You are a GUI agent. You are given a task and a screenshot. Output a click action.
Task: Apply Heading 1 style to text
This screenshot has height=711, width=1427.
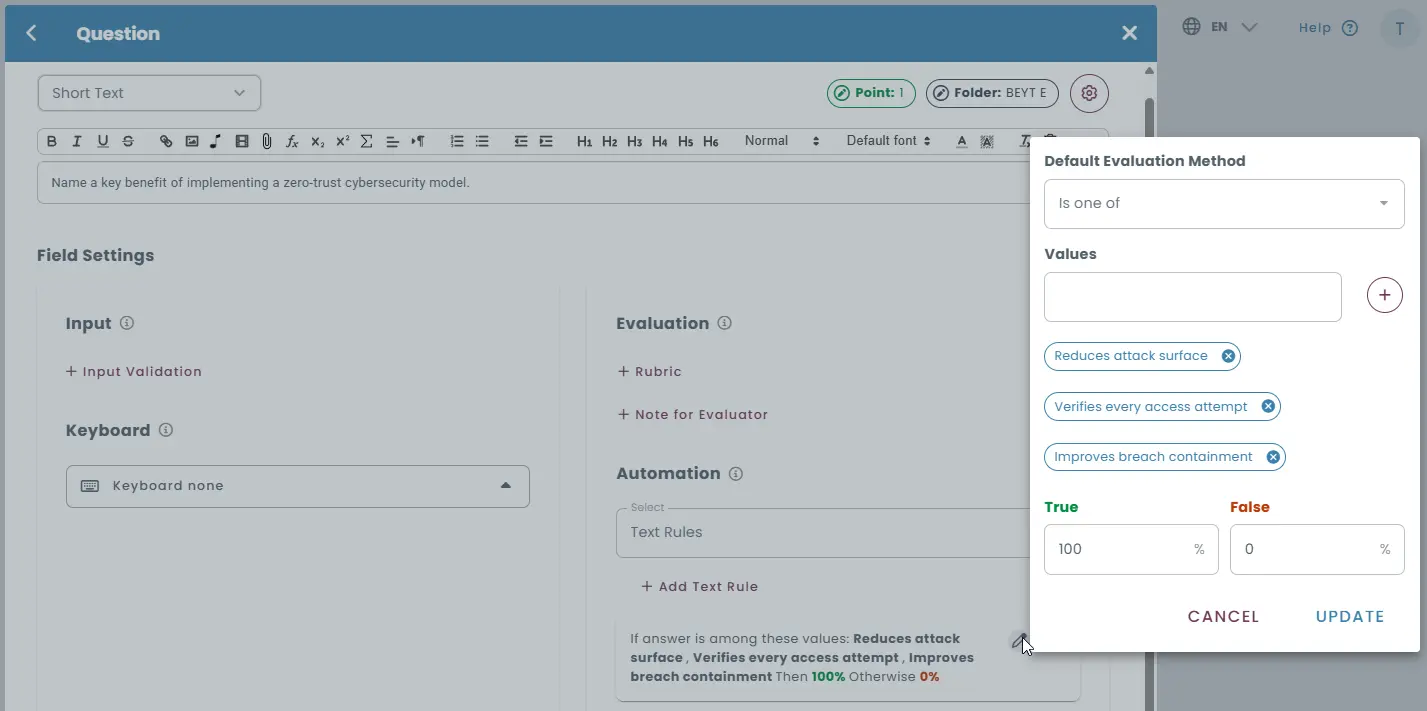585,141
